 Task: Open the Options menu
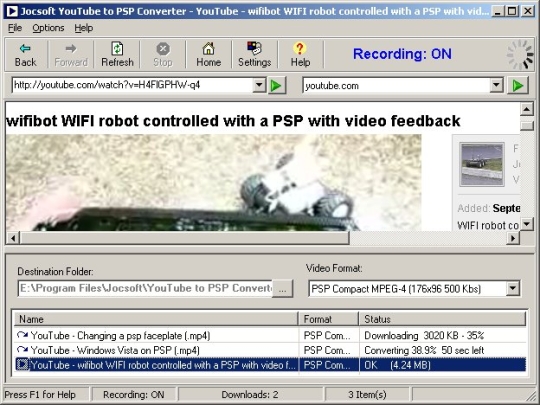pos(48,28)
